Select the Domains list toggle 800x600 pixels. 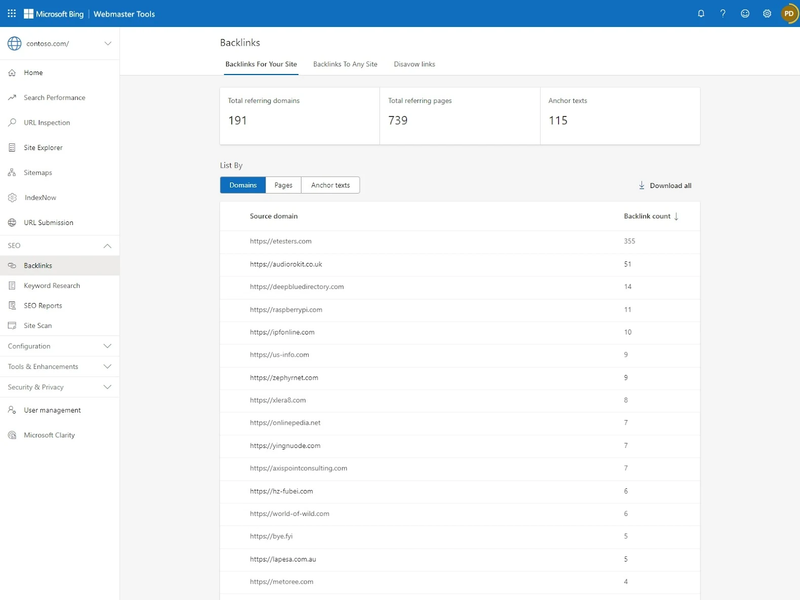click(243, 185)
